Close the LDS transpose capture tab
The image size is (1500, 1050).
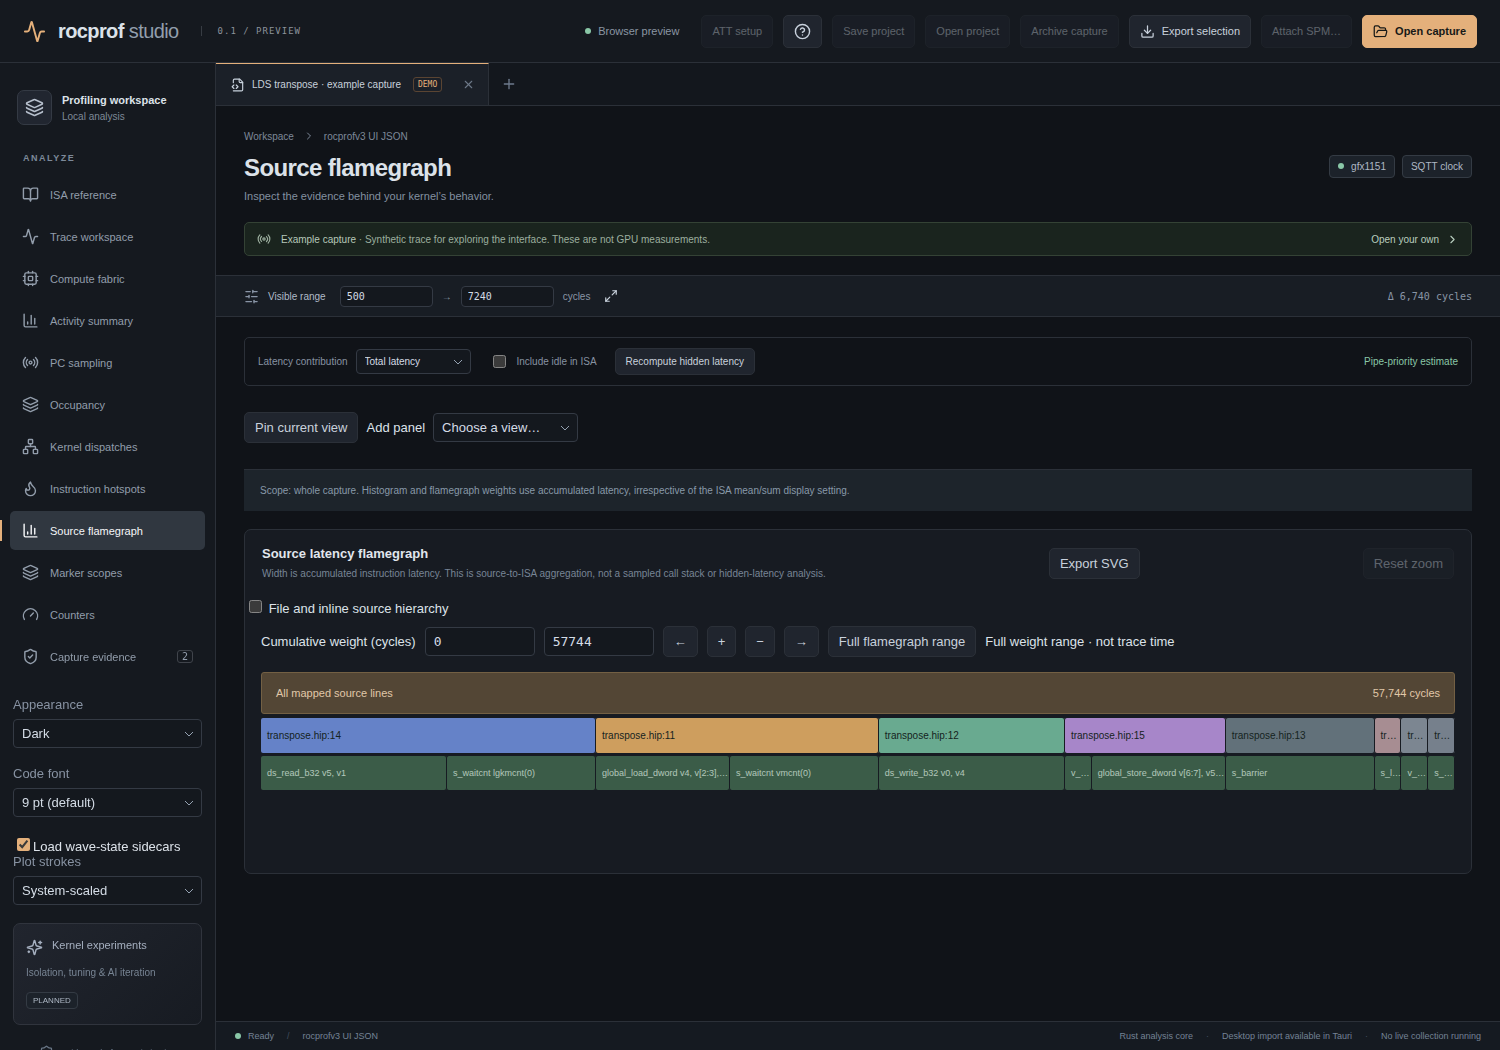pos(468,84)
